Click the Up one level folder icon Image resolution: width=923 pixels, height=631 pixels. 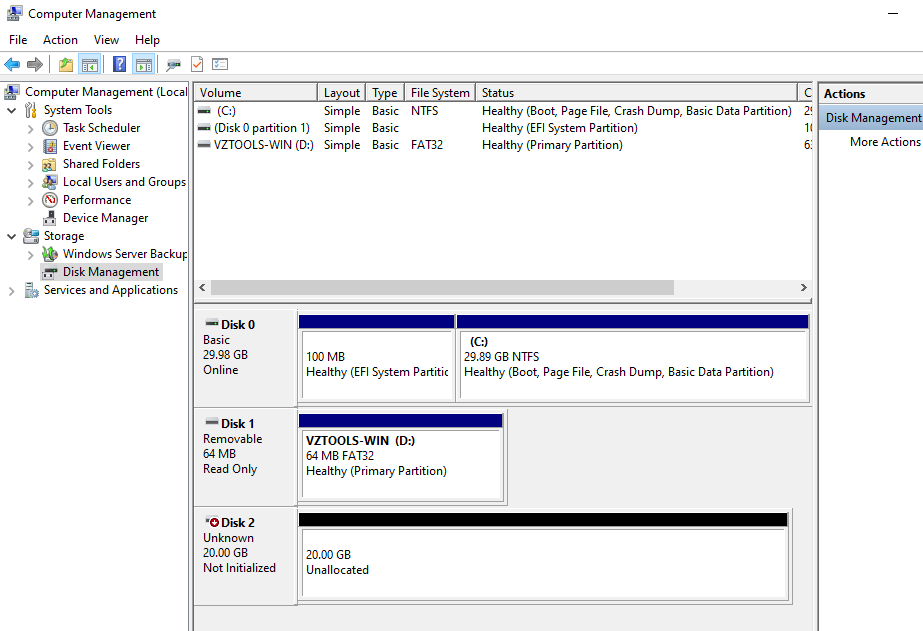pyautogui.click(x=66, y=64)
